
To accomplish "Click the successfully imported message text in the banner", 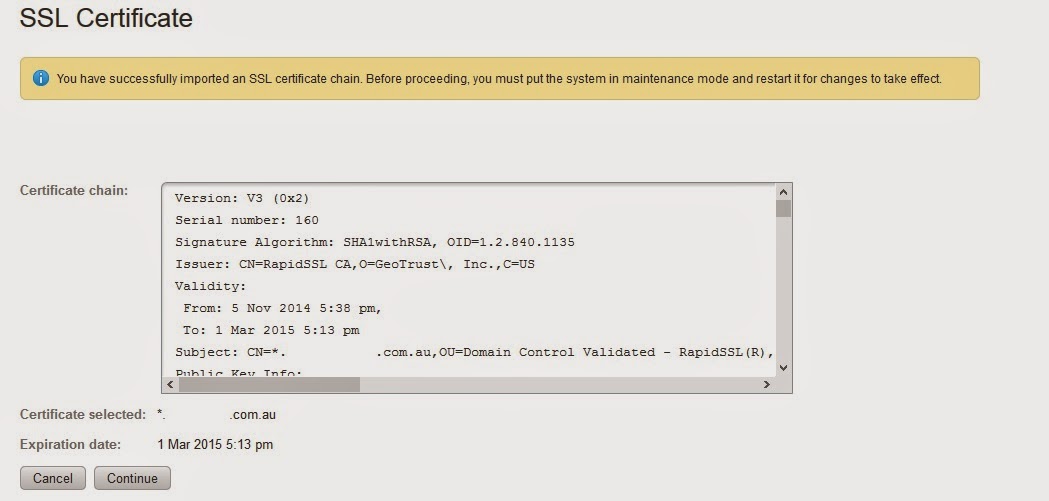I will tap(499, 79).
